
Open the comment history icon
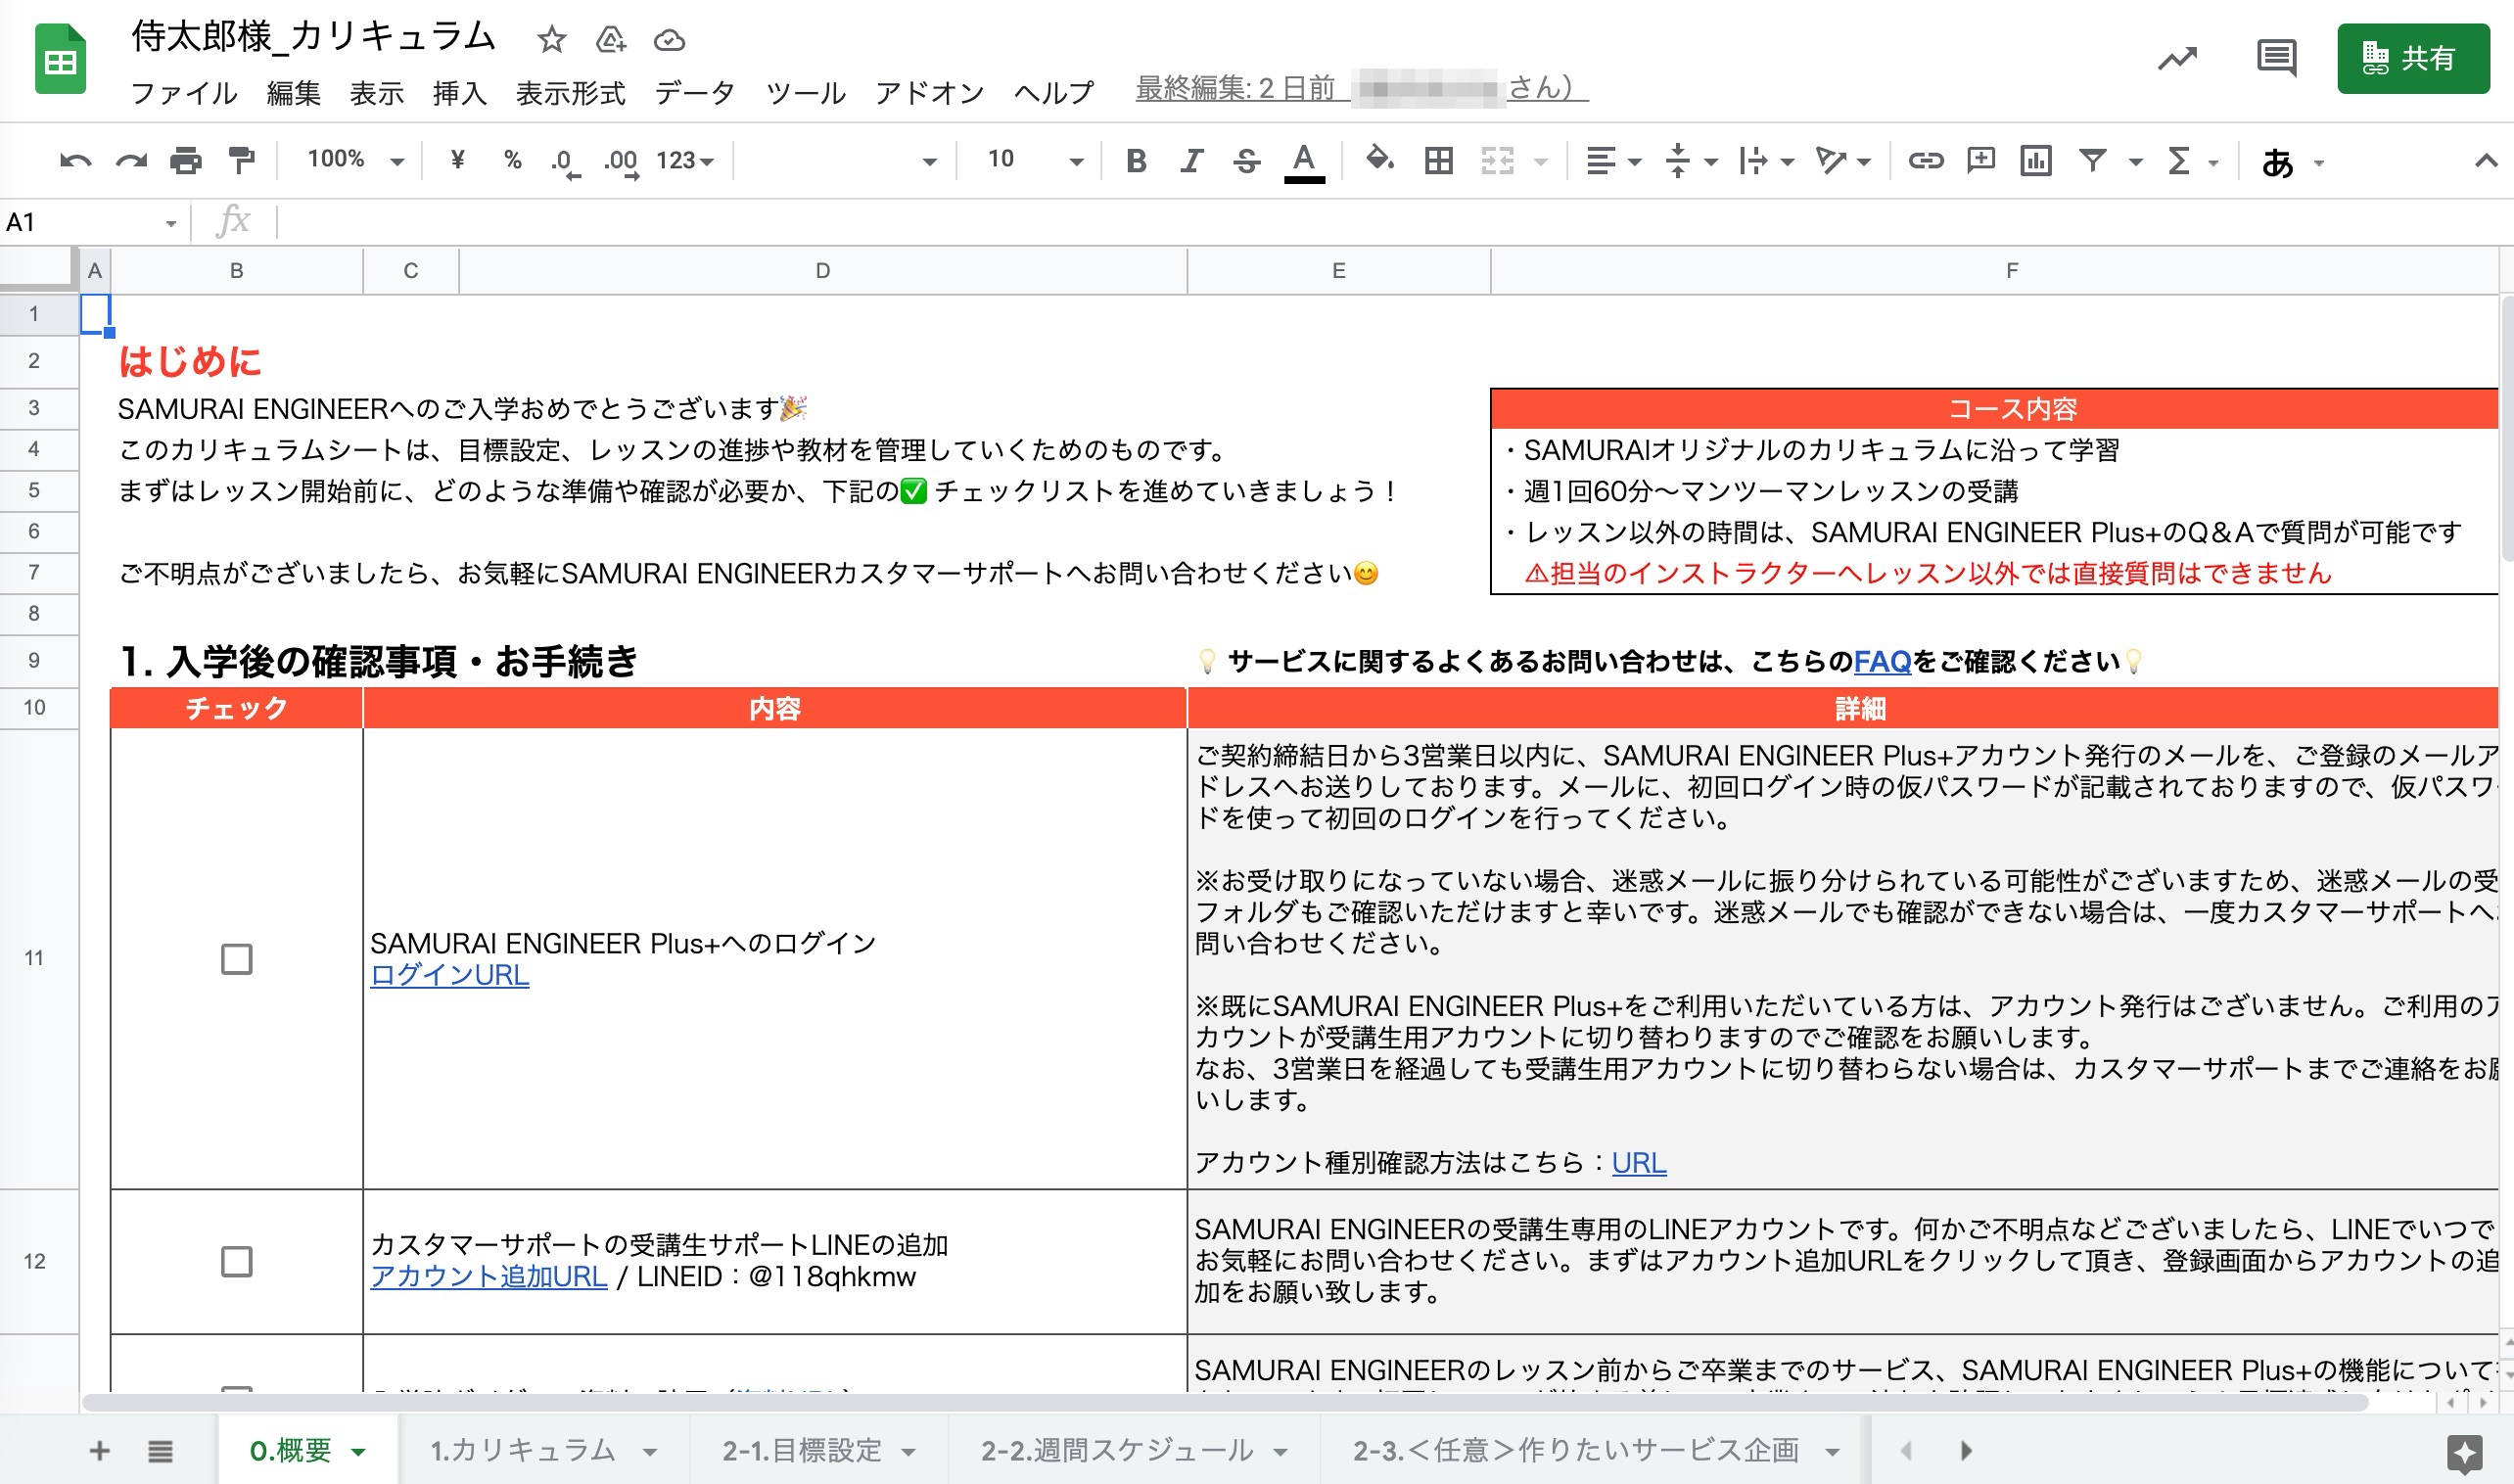coord(2276,58)
